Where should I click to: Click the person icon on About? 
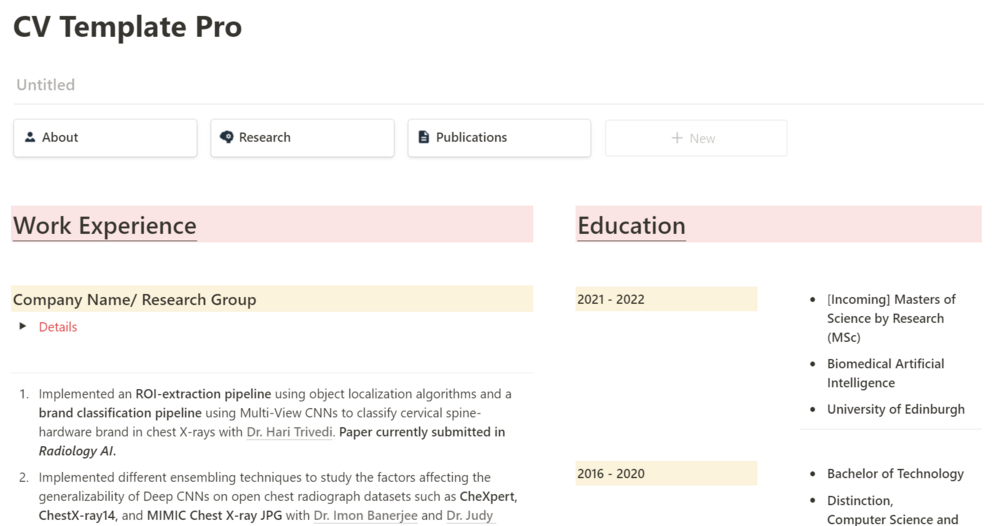tap(30, 138)
